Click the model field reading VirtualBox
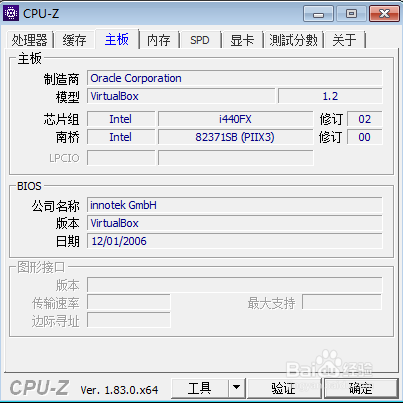The height and width of the screenshot is (403, 403). click(181, 96)
